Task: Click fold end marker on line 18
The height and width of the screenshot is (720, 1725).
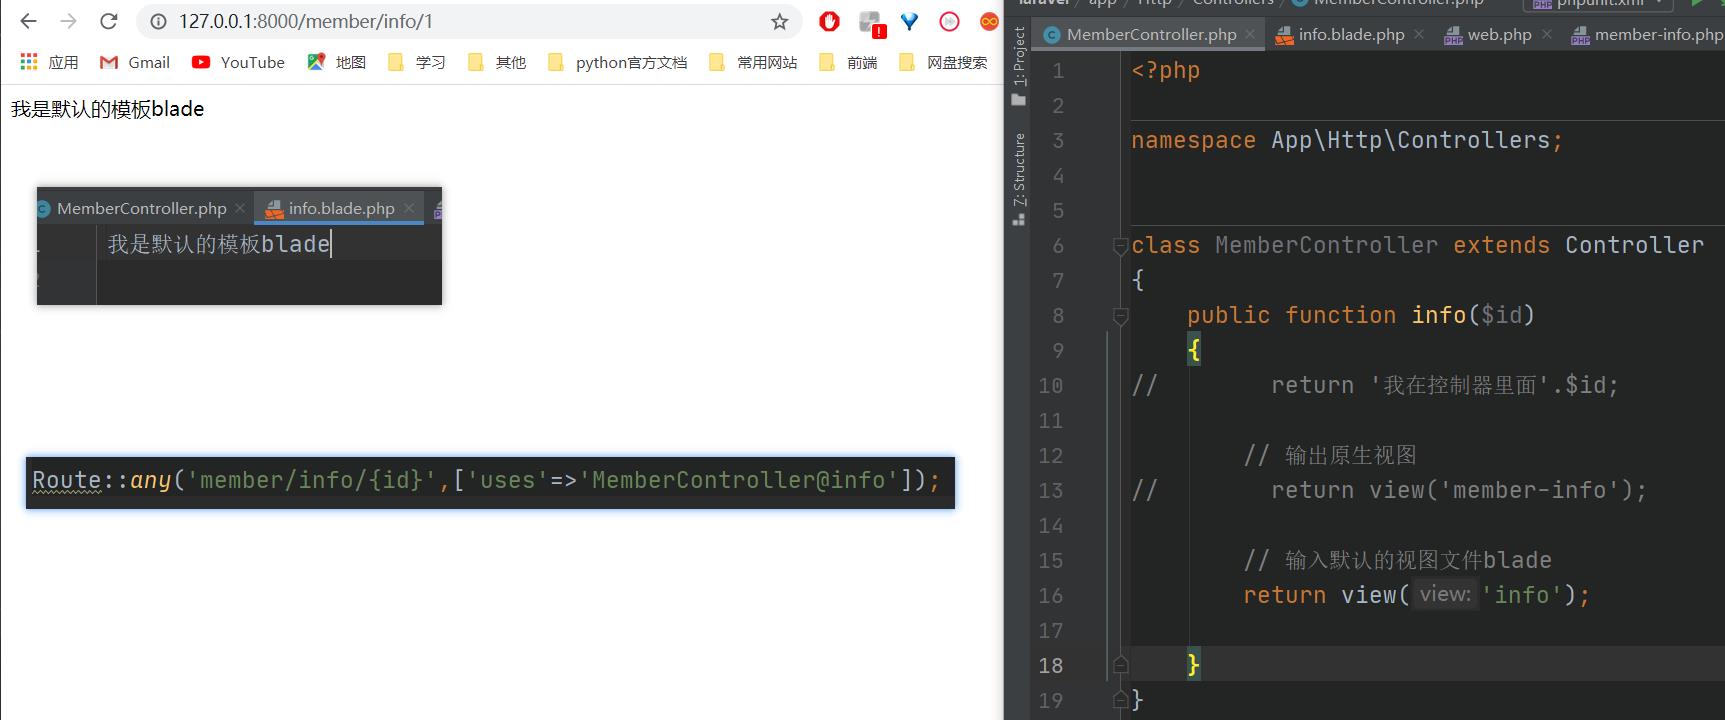Action: [x=1121, y=665]
